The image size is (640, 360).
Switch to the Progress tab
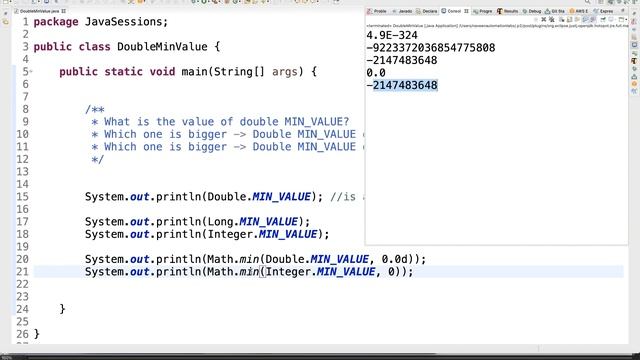coord(482,11)
